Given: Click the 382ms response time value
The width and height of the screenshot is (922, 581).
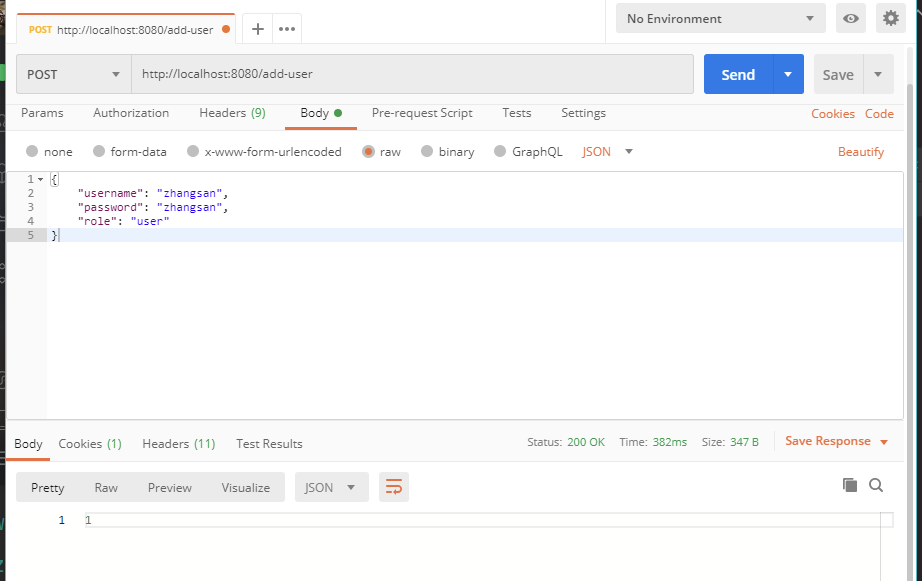Looking at the screenshot, I should coord(670,442).
